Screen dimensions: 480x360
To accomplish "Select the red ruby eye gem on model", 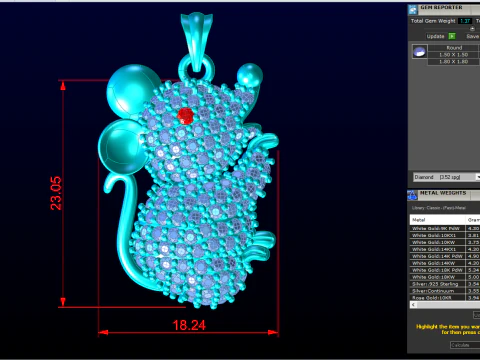I will [185, 116].
